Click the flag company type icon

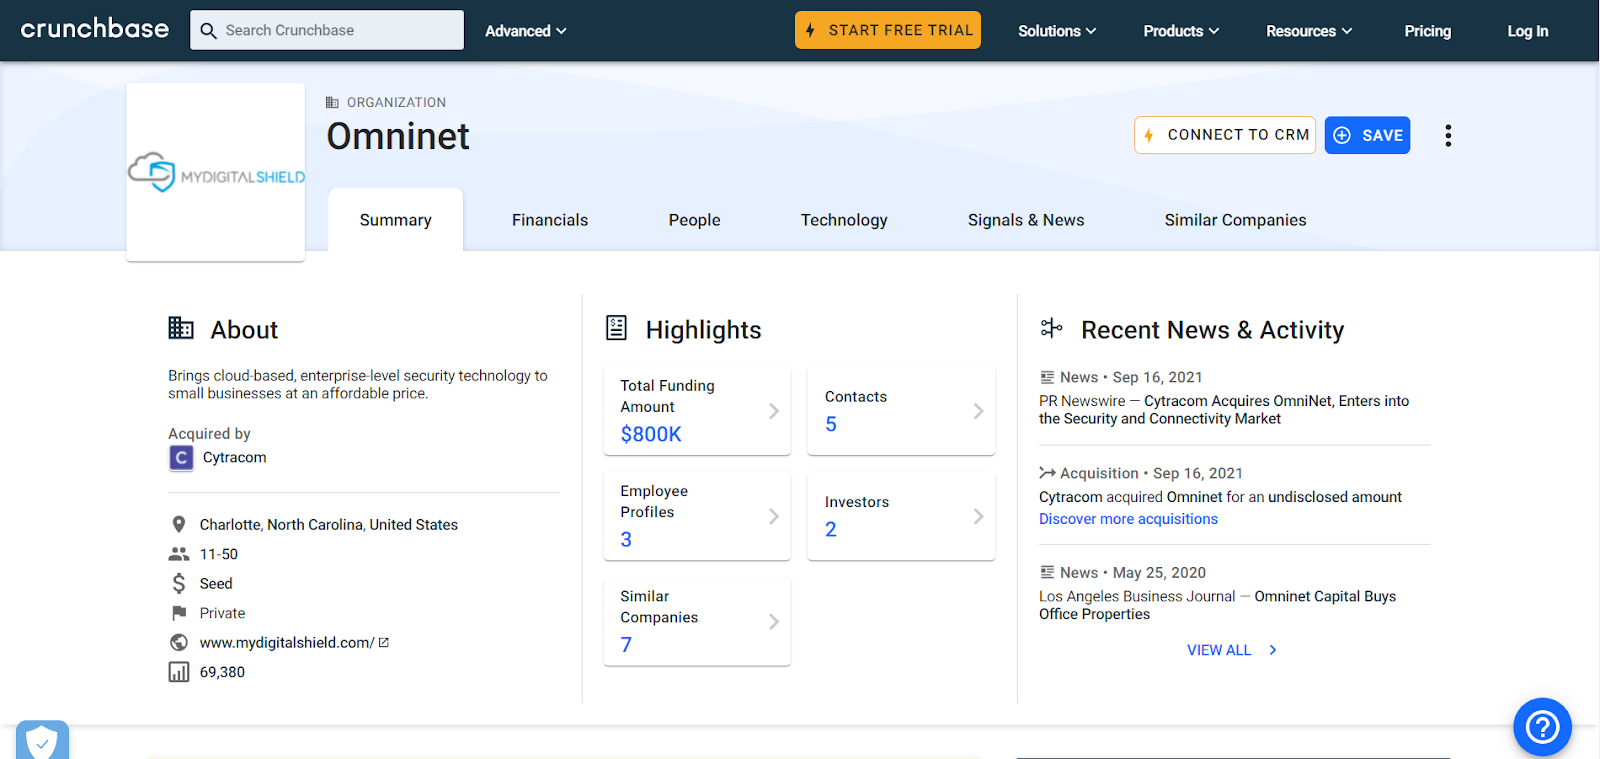pos(179,613)
